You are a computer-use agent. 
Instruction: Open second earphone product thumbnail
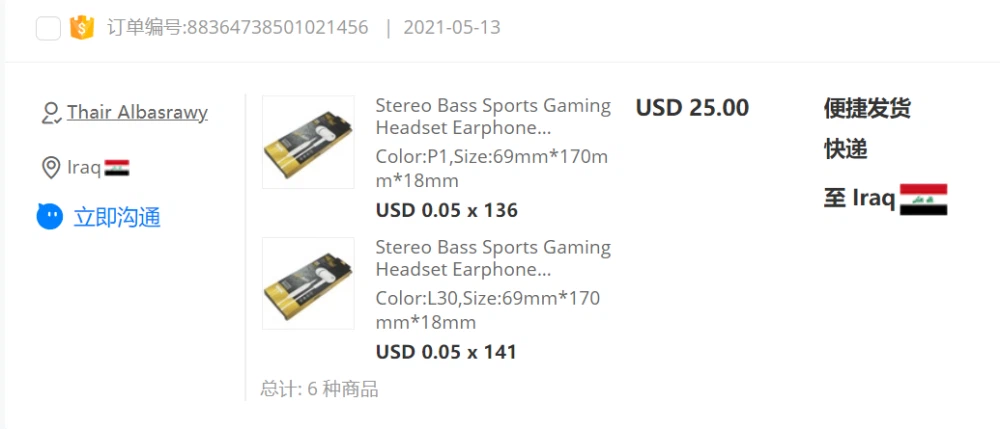[308, 283]
